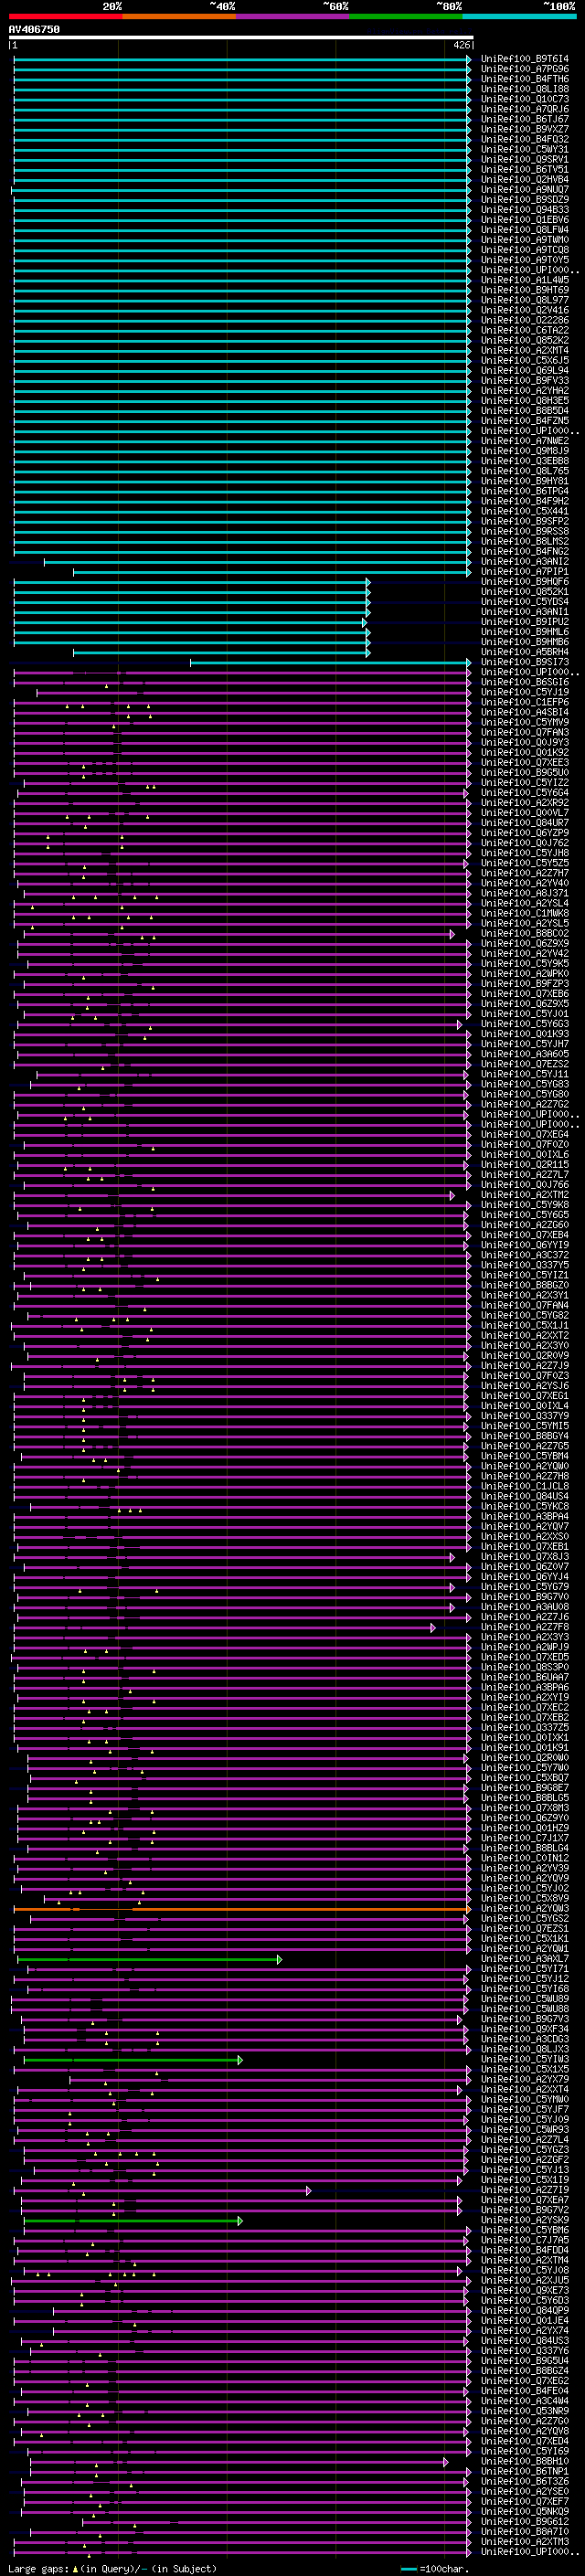This screenshot has height=2576, width=585.
Task: Open hit UniRef100_Q10C73
Action: coord(525,99)
